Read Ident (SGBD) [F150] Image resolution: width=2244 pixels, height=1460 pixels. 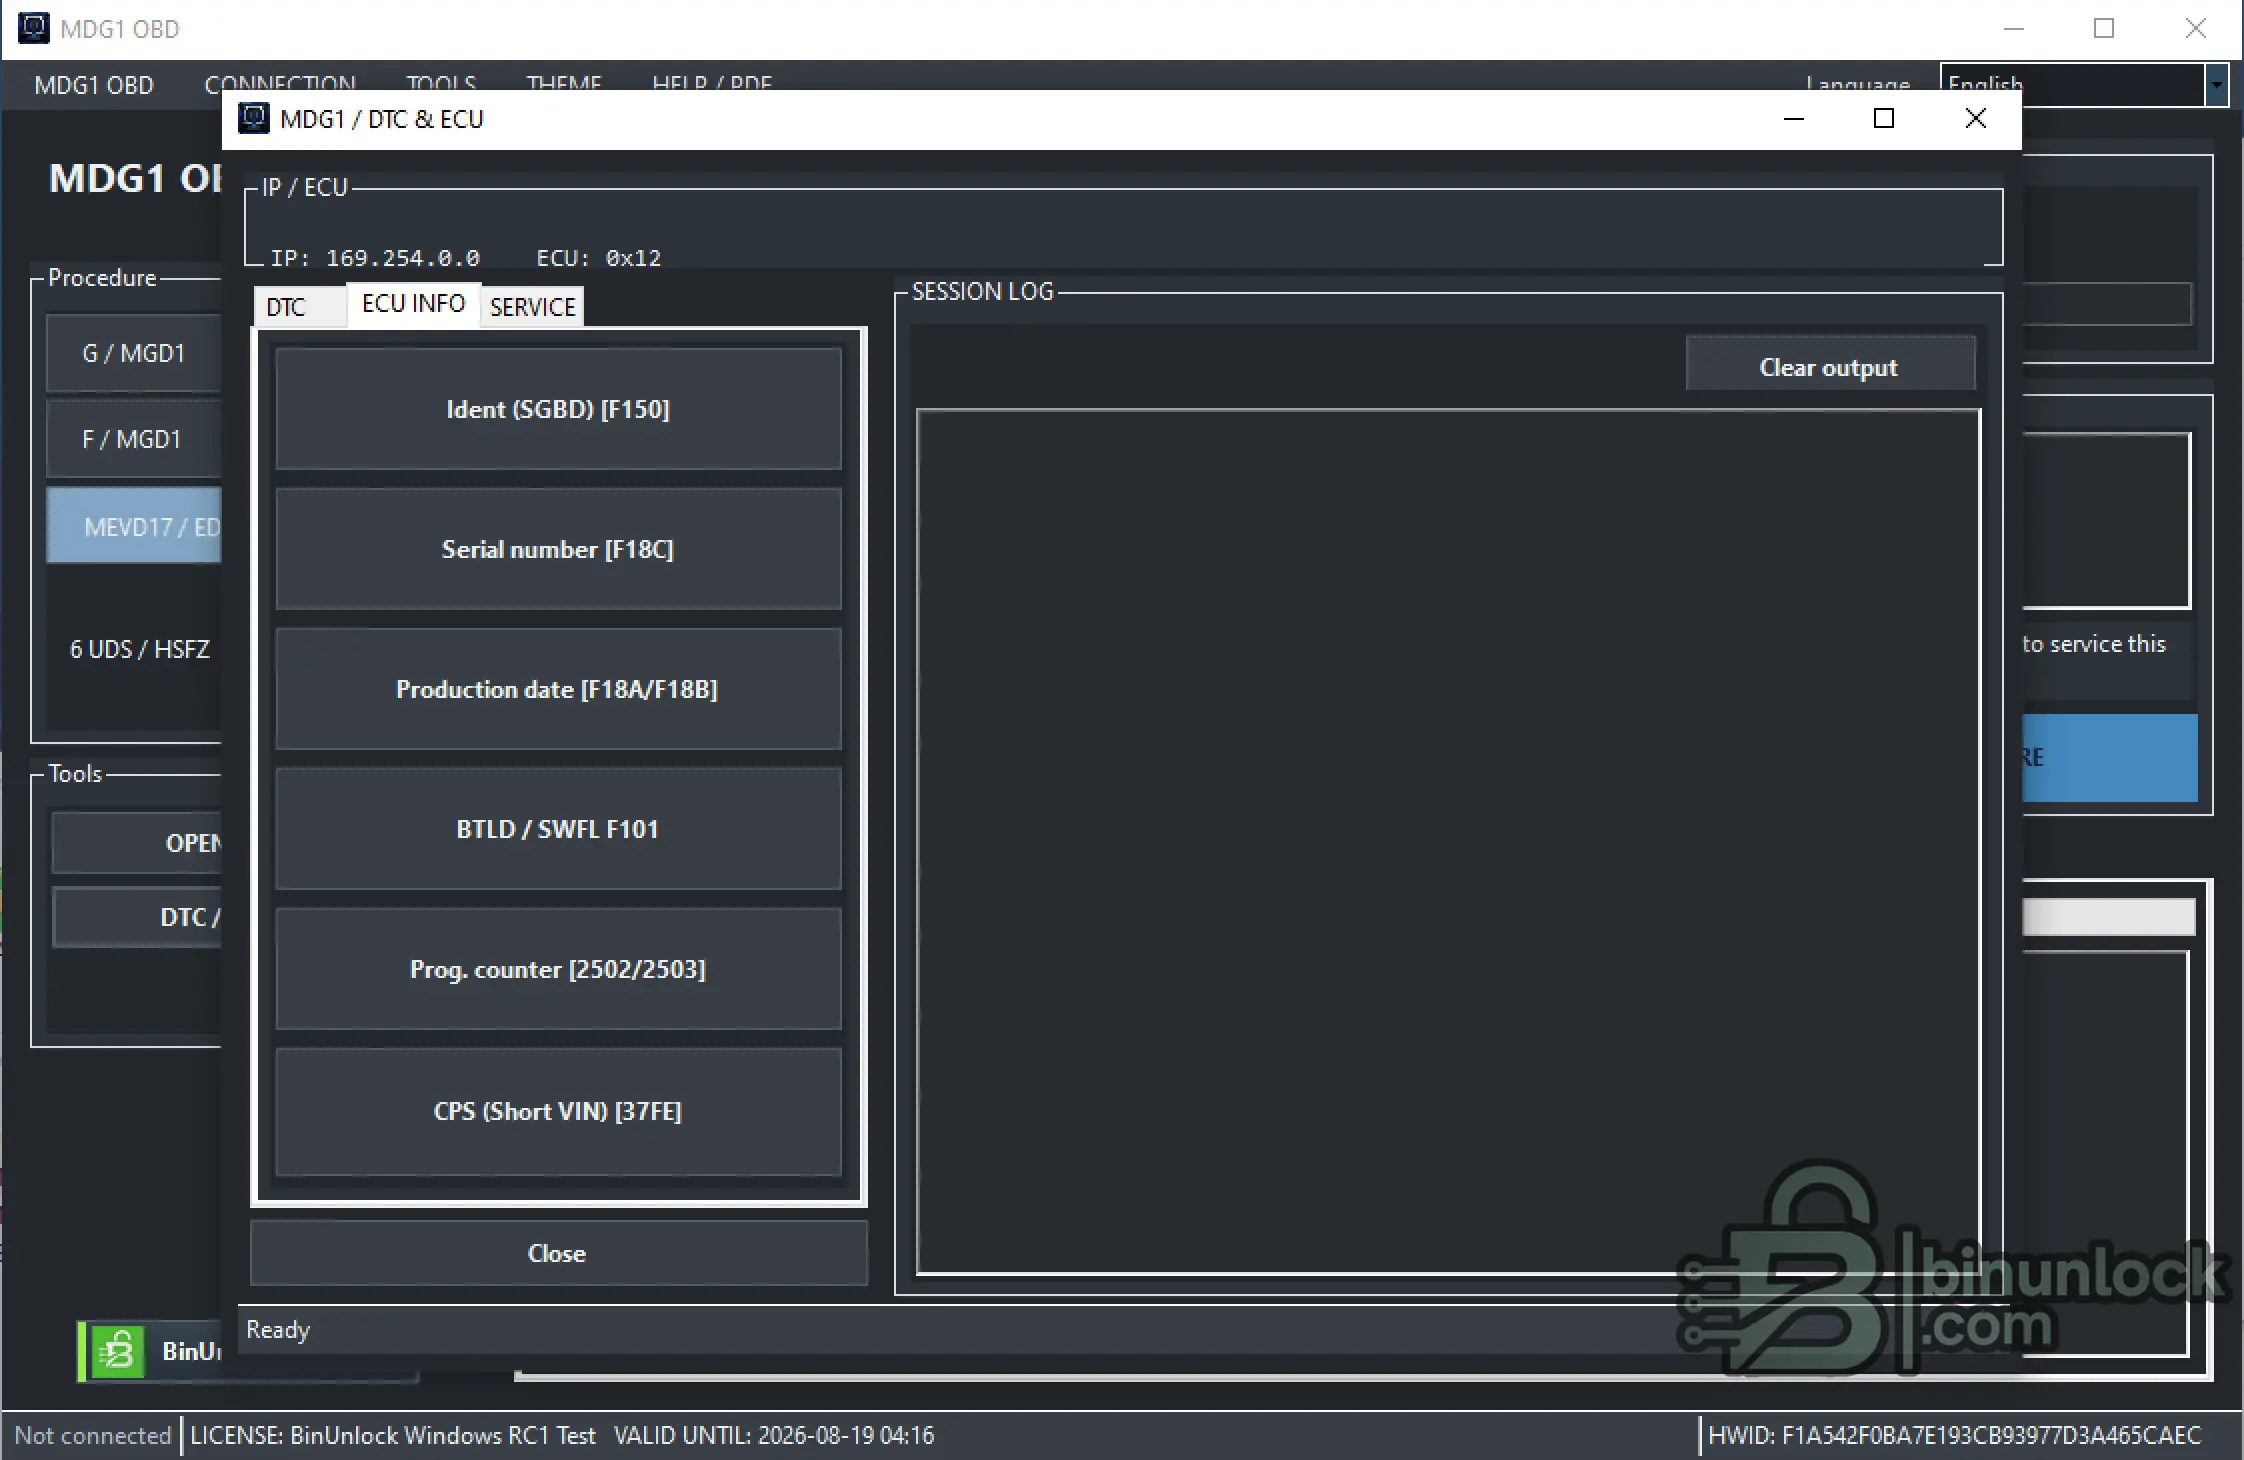click(558, 409)
